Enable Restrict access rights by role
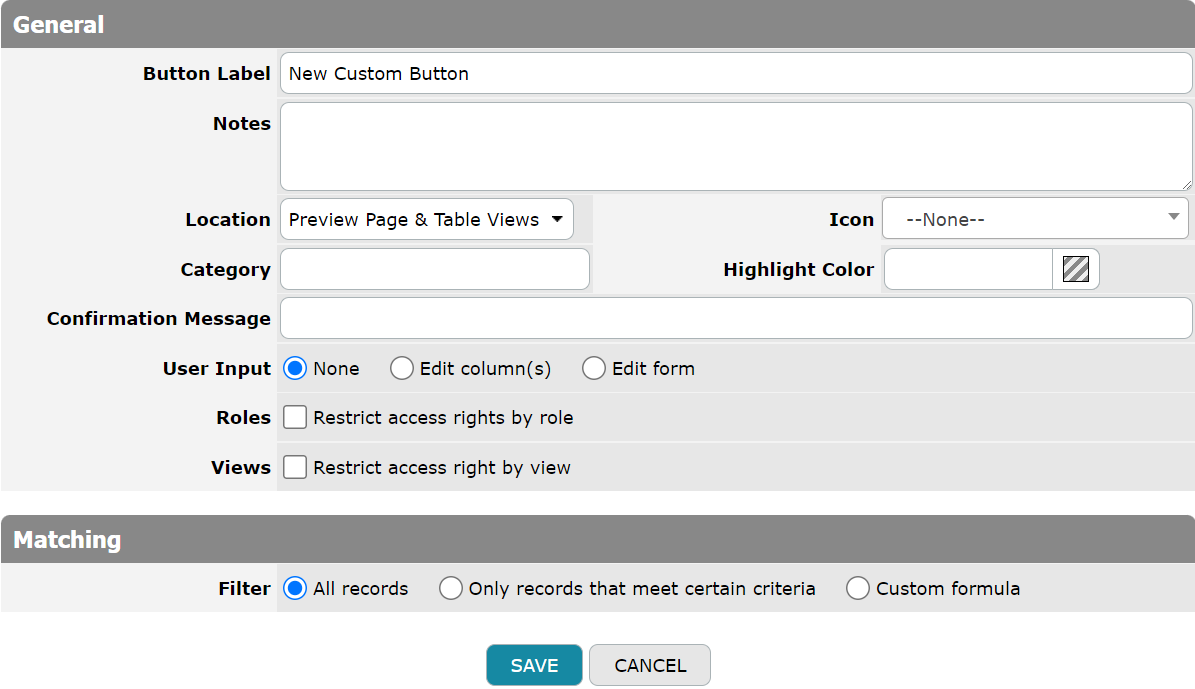The width and height of the screenshot is (1195, 689). point(295,418)
